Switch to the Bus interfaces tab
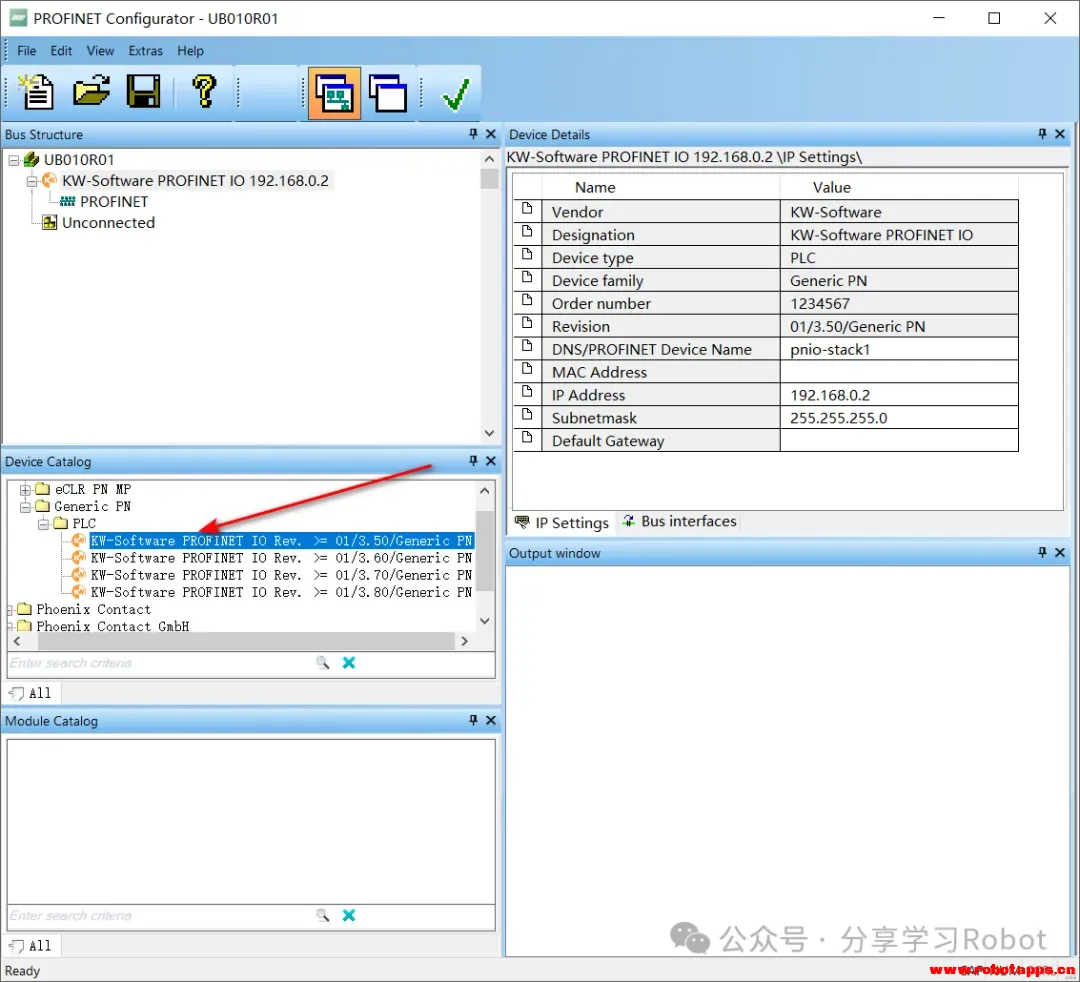The width and height of the screenshot is (1080, 982). click(679, 521)
